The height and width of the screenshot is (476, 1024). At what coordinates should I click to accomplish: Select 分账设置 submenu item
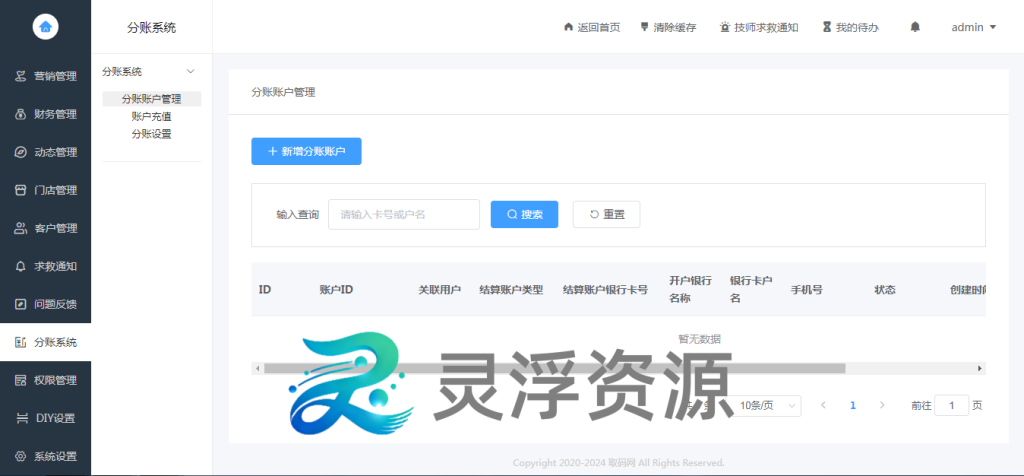(x=152, y=134)
